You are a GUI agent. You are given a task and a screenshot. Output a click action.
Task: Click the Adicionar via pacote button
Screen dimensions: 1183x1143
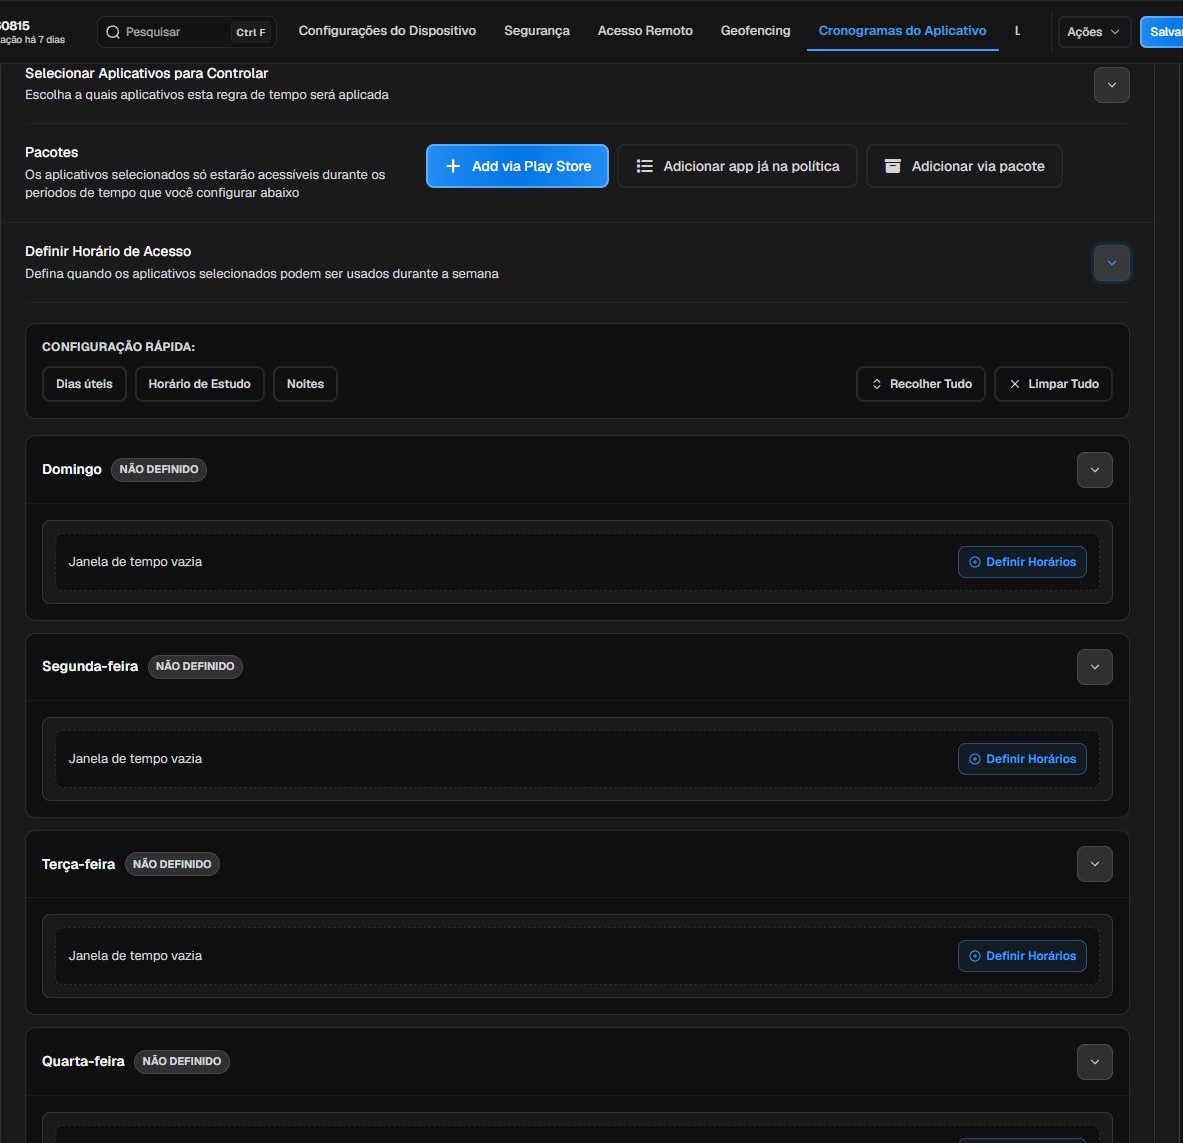[964, 166]
